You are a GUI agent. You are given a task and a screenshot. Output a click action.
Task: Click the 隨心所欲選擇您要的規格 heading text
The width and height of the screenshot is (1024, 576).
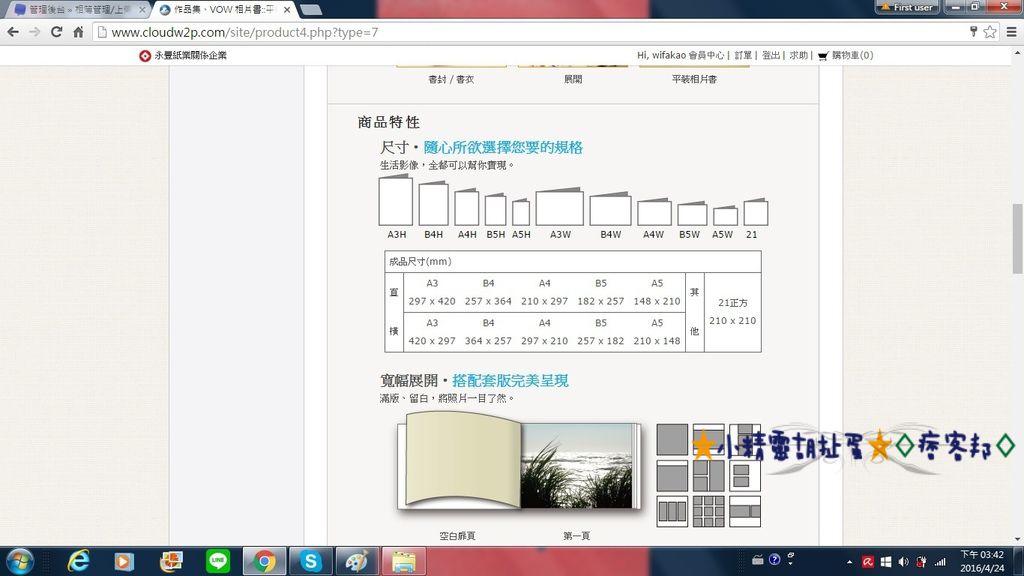503,148
